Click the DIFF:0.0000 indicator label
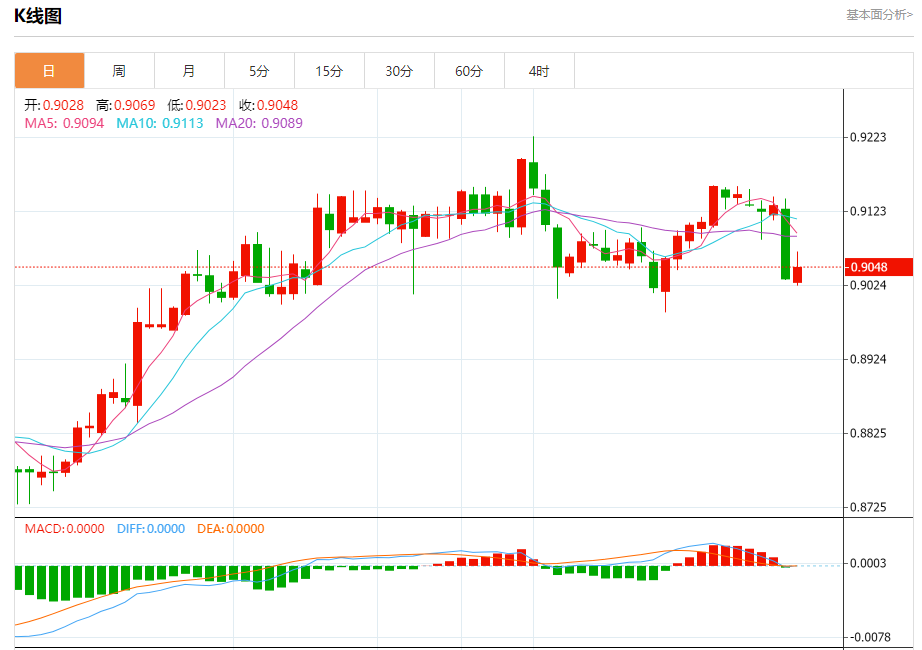Screen dimensions: 922x650 point(151,529)
